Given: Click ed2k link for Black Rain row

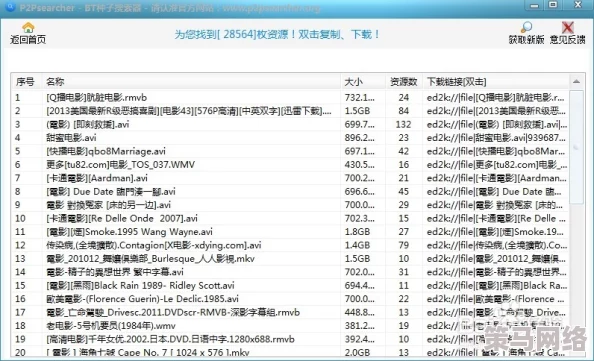Looking at the screenshot, I should [497, 286].
